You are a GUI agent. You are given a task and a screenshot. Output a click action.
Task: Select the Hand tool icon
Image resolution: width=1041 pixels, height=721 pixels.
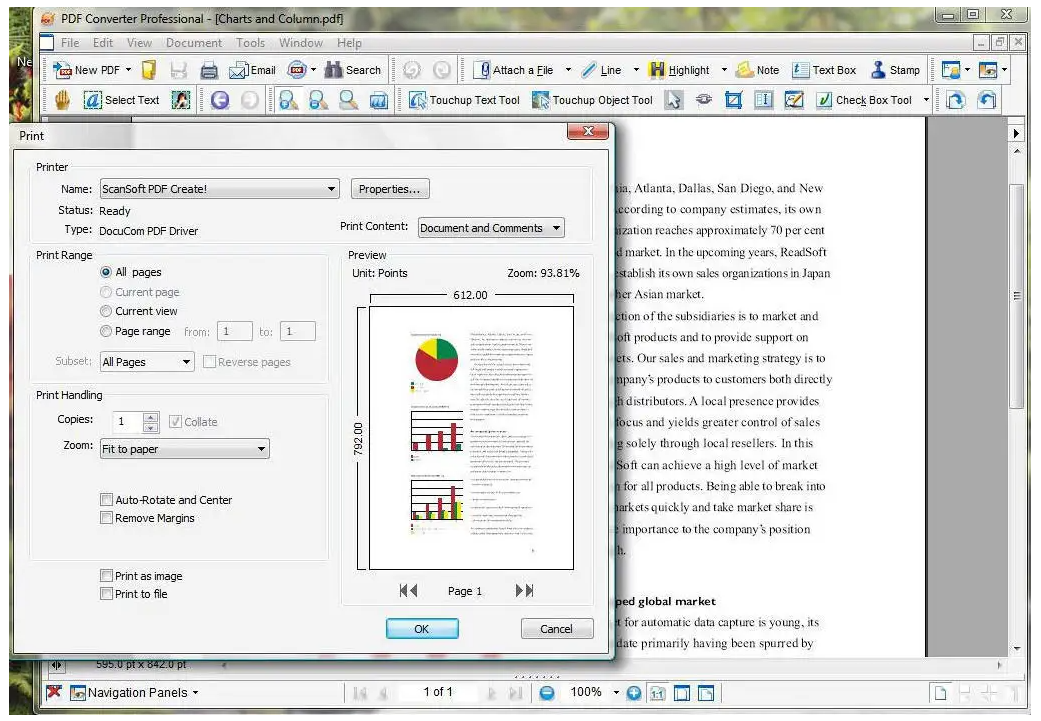click(x=62, y=100)
